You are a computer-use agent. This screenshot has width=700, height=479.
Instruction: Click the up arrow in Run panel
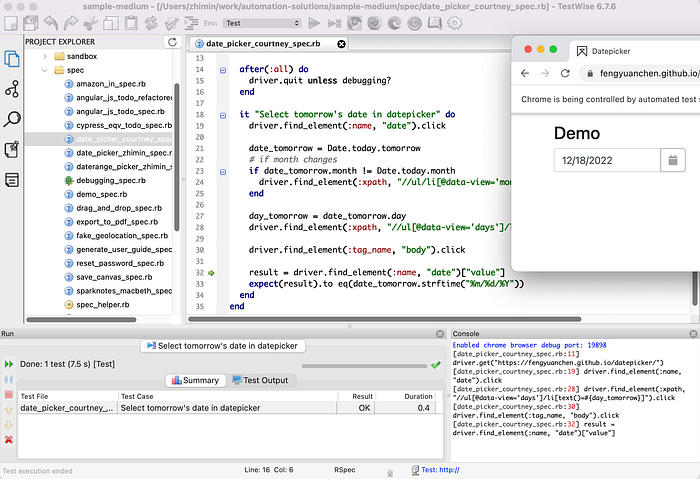(x=8, y=409)
